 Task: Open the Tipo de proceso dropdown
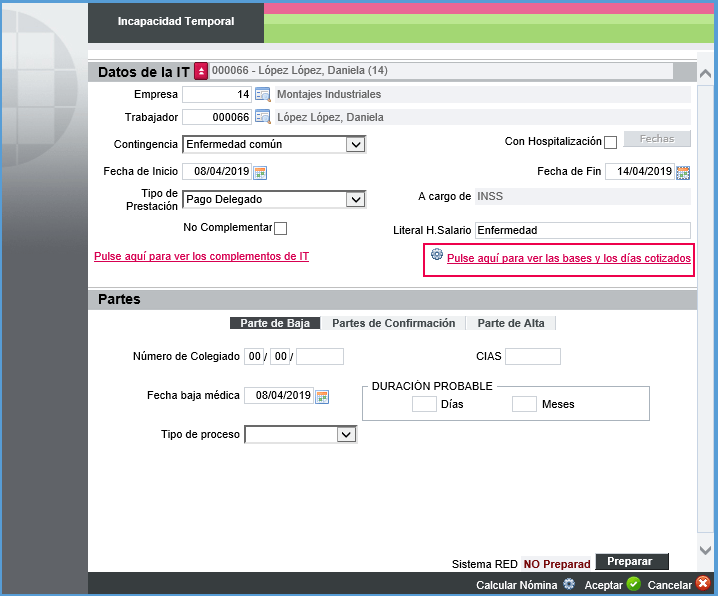tap(346, 434)
